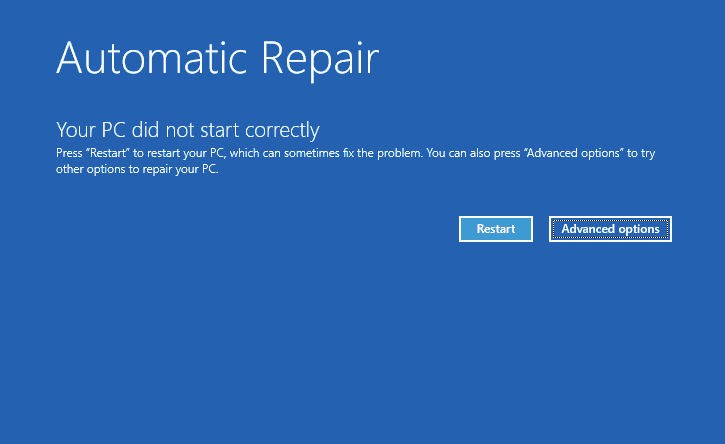This screenshot has width=725, height=444.
Task: Click the word "Press" starting the description
Action: [x=68, y=154]
